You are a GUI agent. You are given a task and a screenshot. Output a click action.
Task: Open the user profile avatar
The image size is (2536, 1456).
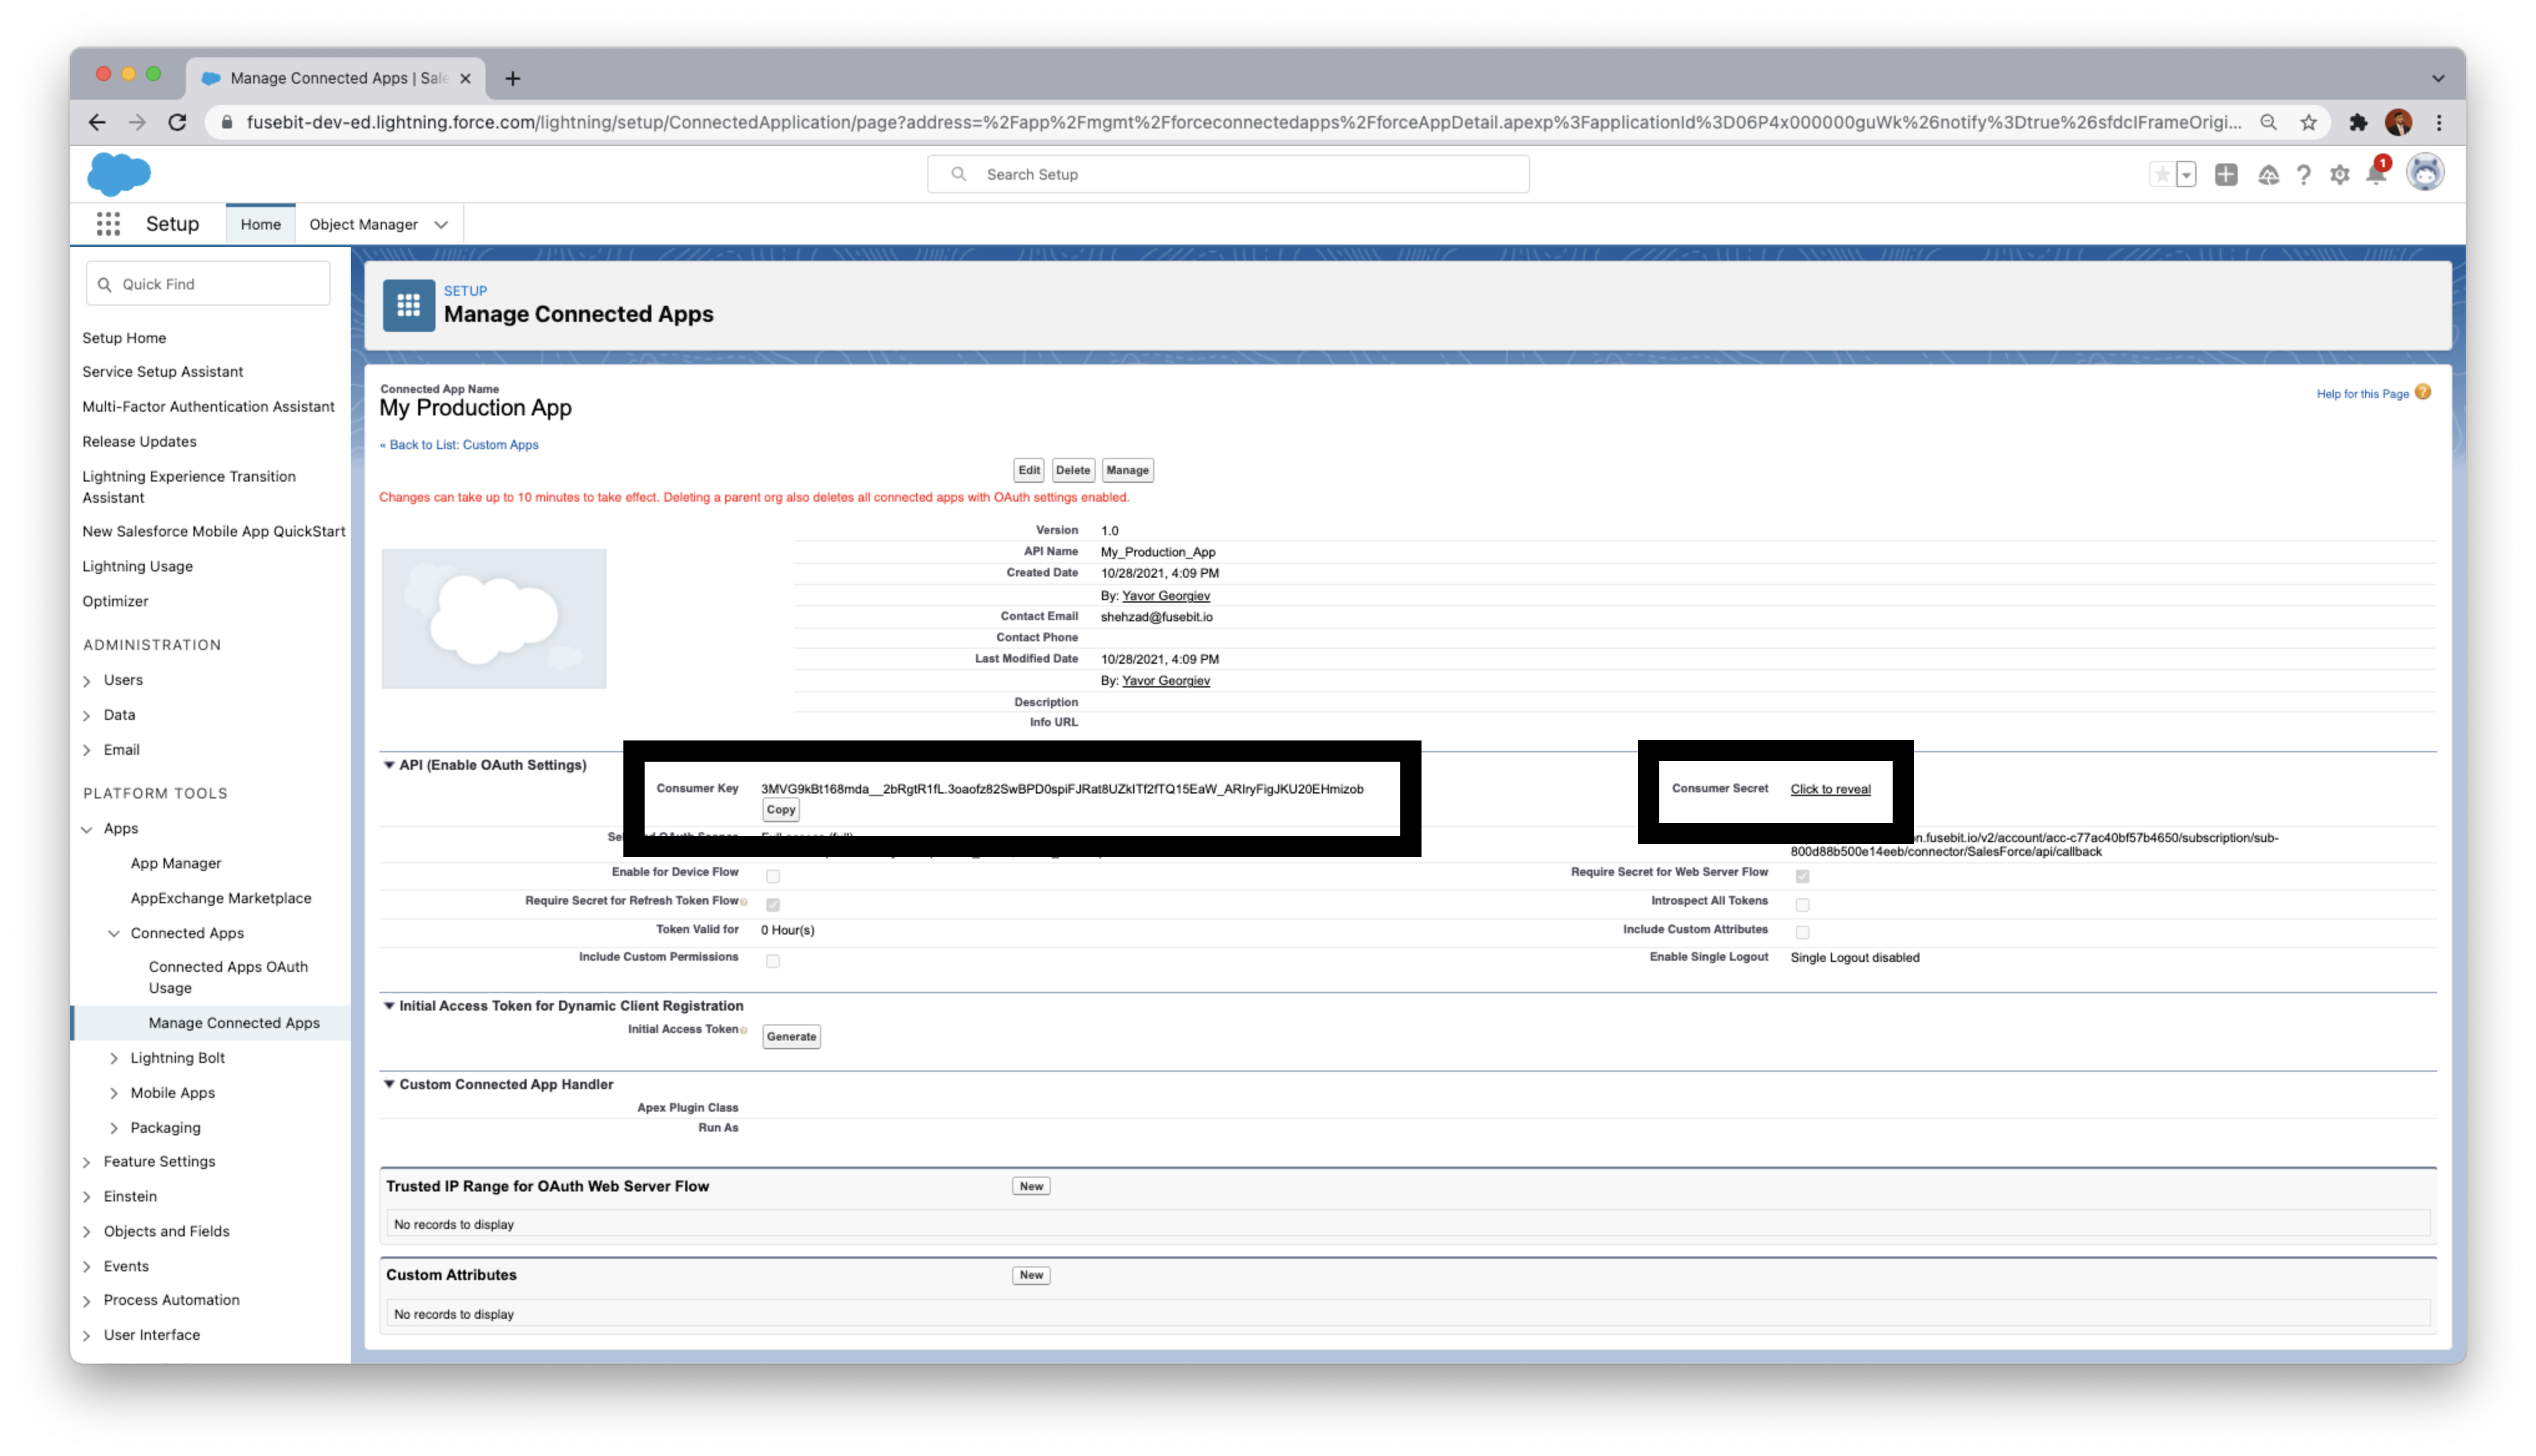[x=2425, y=173]
